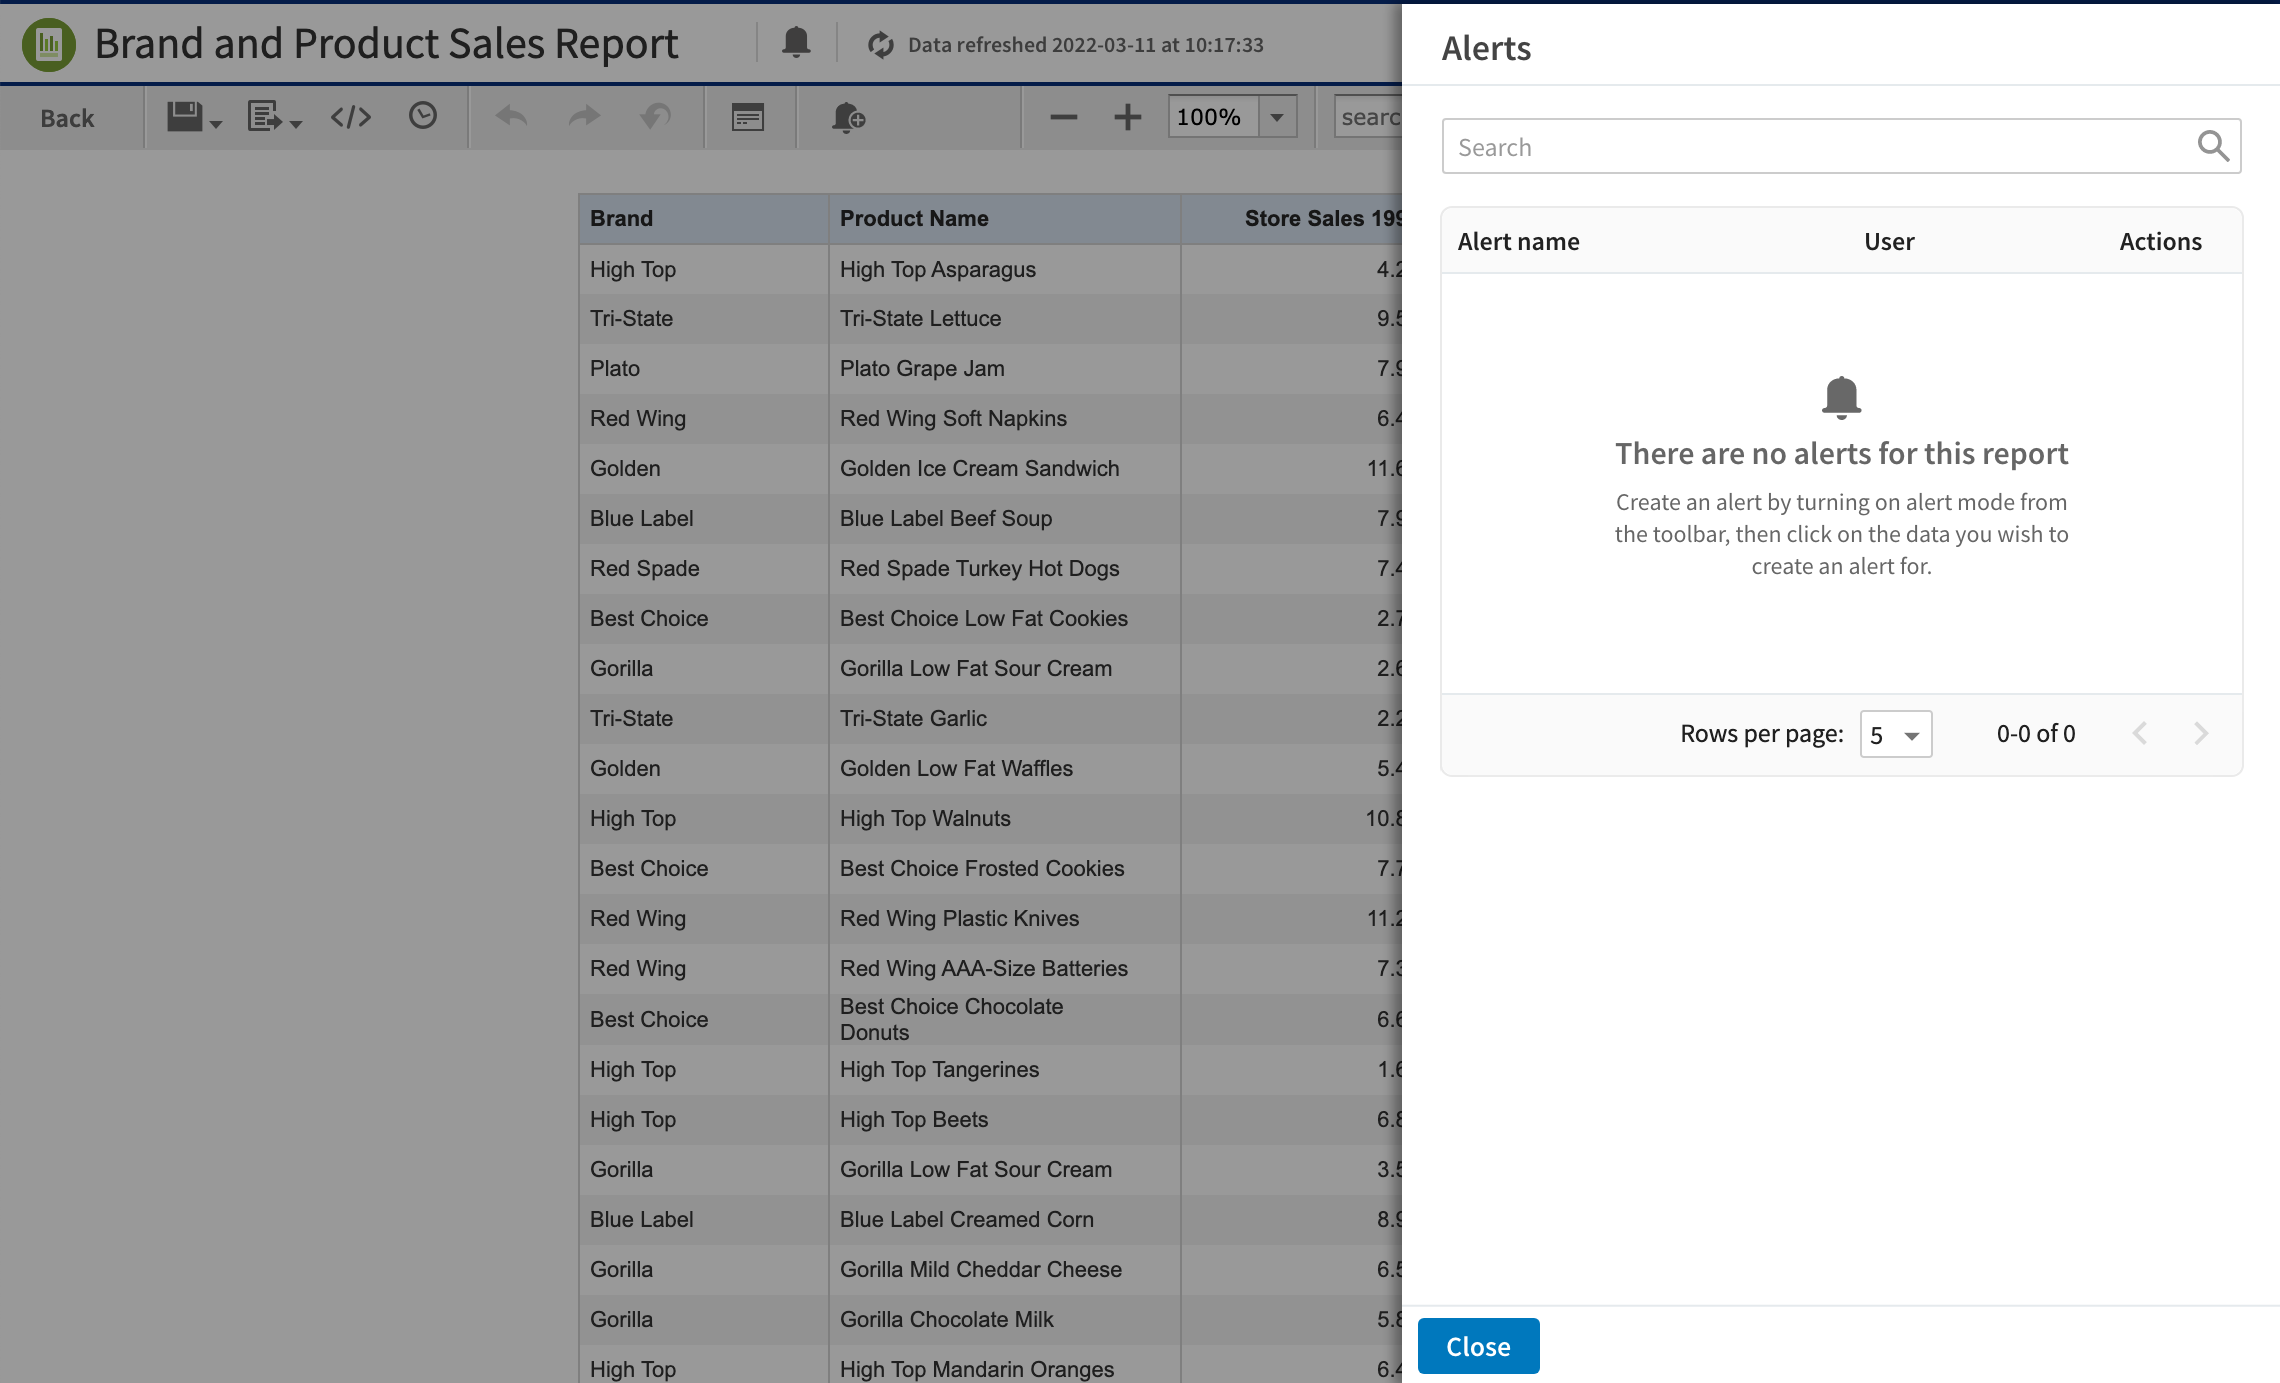Click the Undo all icon
Viewport: 2280px width, 1383px height.
tap(656, 117)
